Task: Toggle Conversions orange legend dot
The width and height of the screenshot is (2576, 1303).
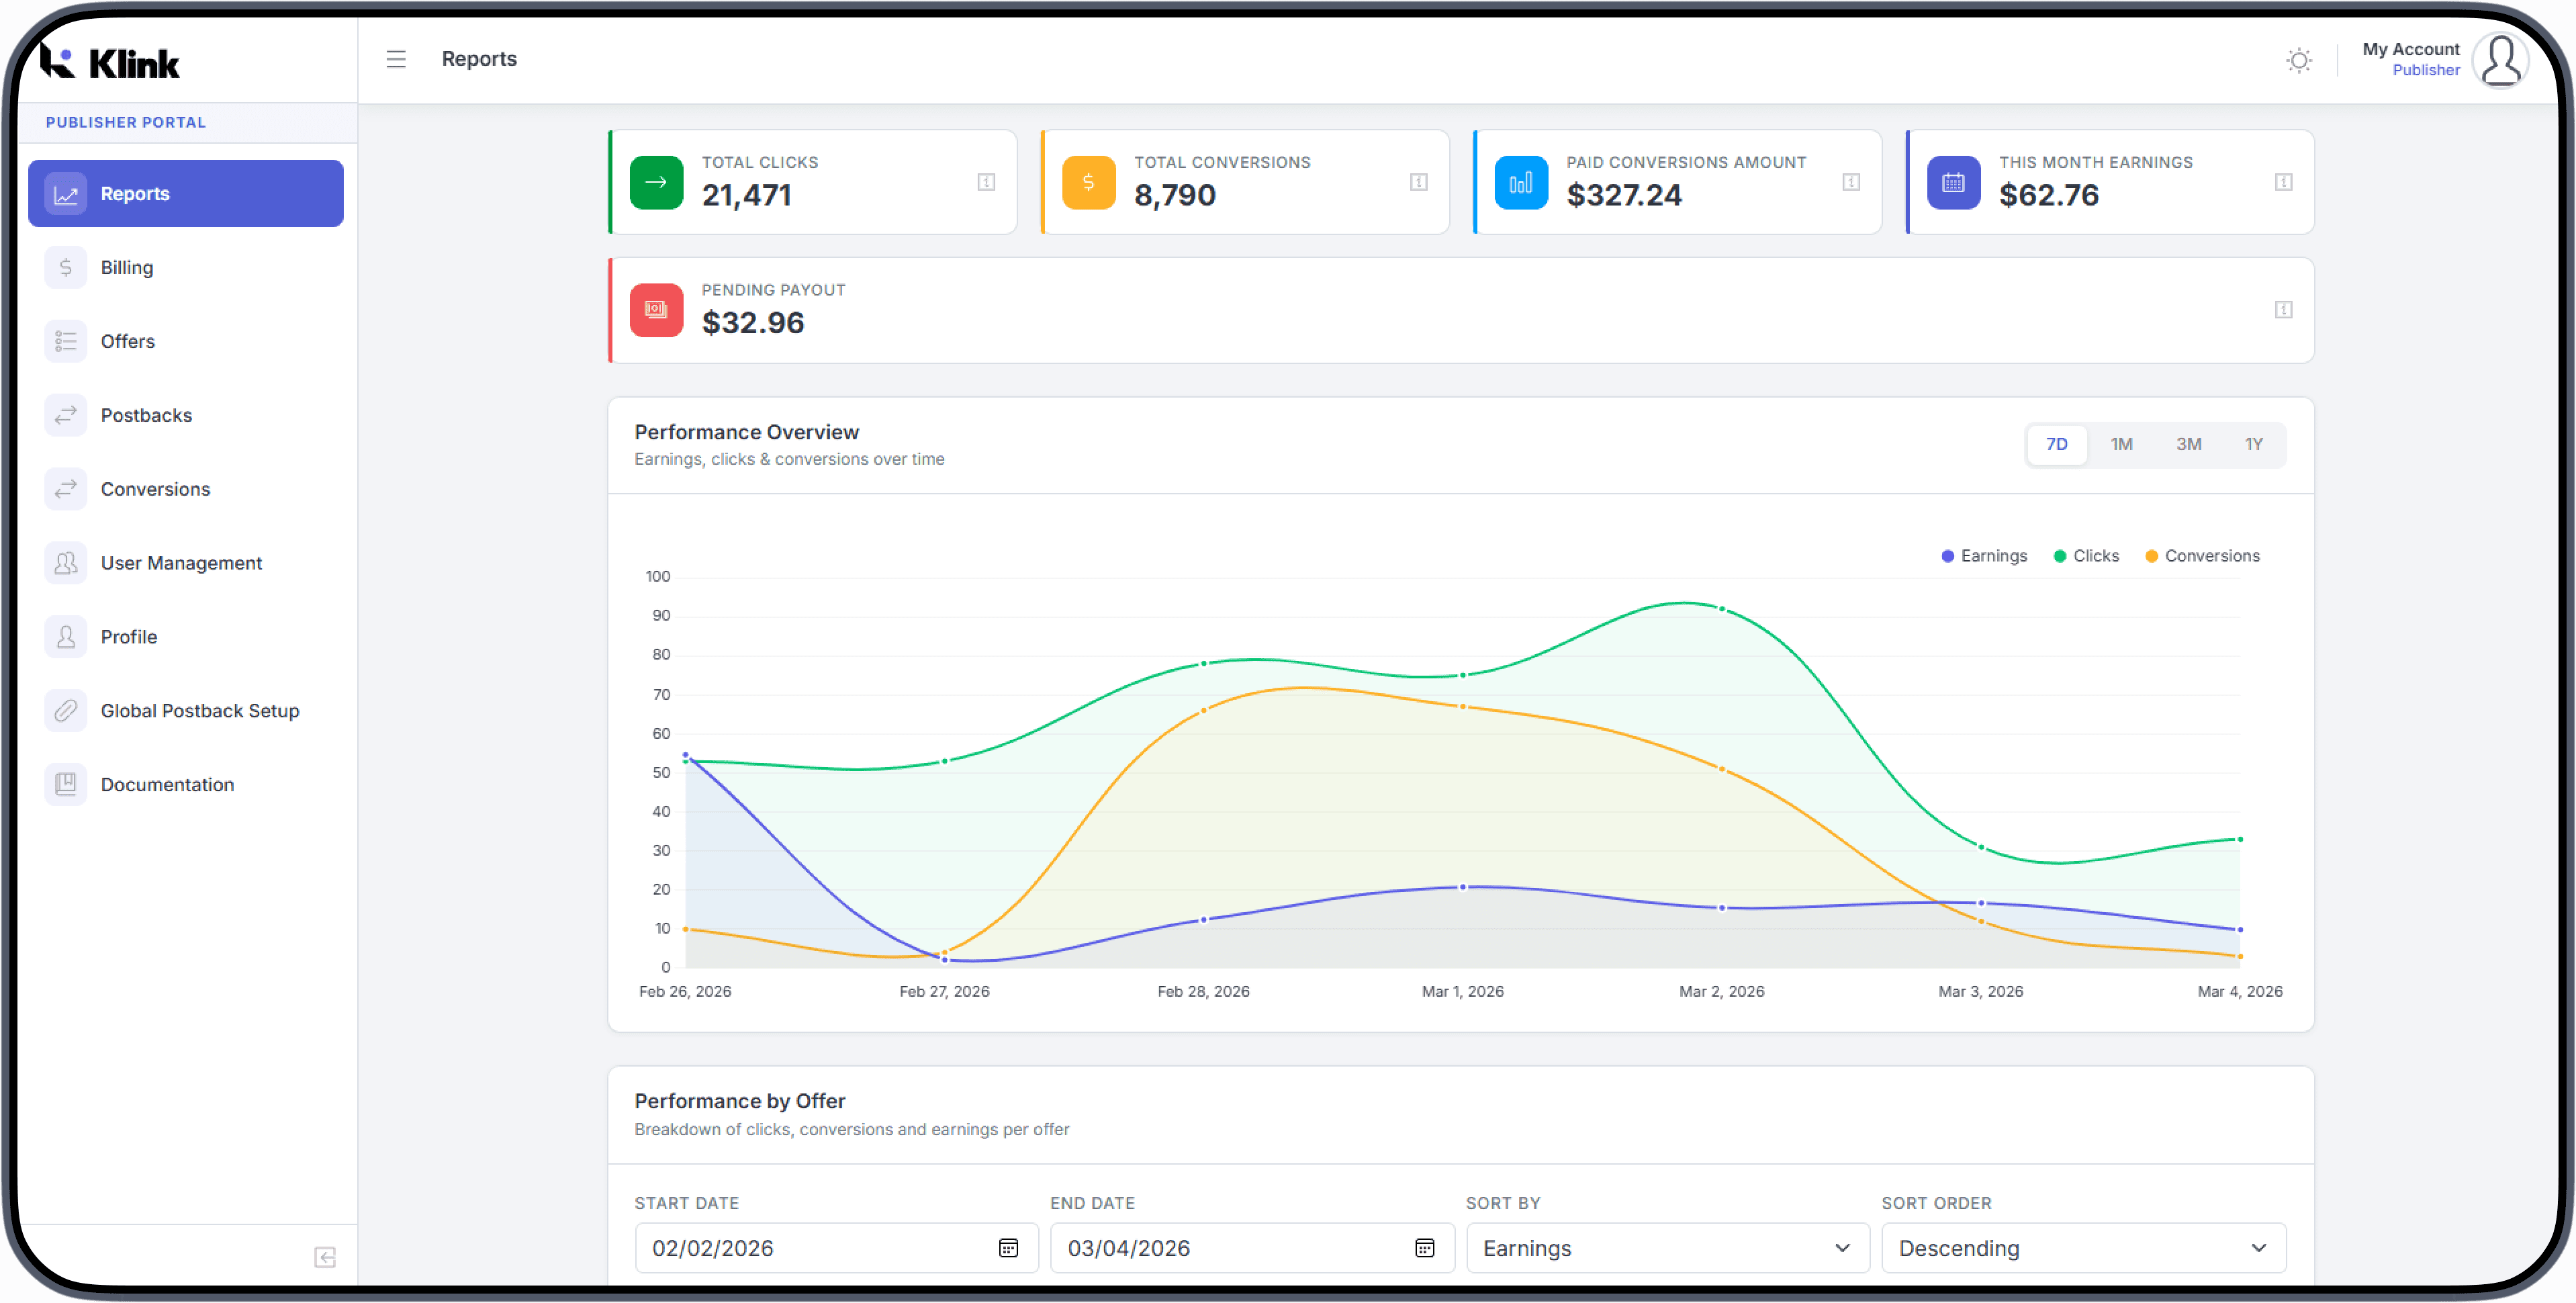Action: [x=2151, y=556]
